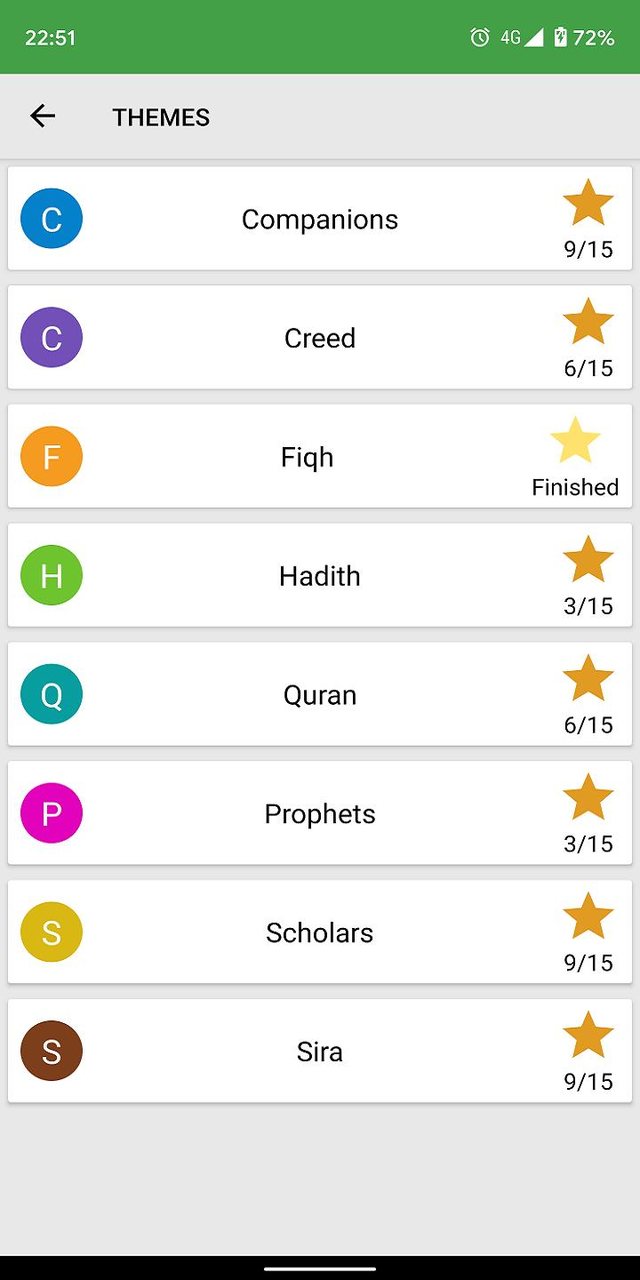The image size is (640, 1280).
Task: Tap the brown S icon for Sira
Action: pyautogui.click(x=51, y=1051)
